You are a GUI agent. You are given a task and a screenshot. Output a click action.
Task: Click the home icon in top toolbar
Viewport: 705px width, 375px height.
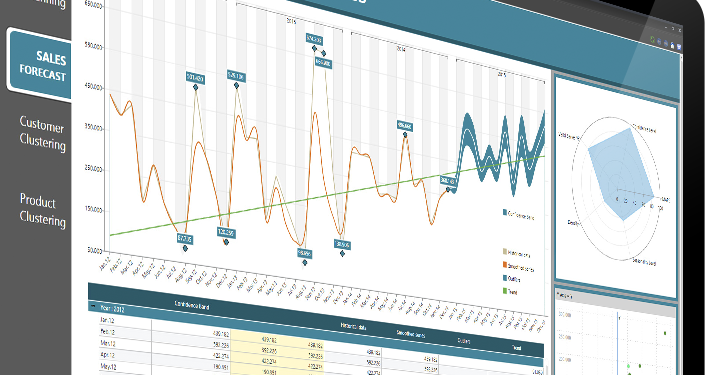click(x=672, y=45)
